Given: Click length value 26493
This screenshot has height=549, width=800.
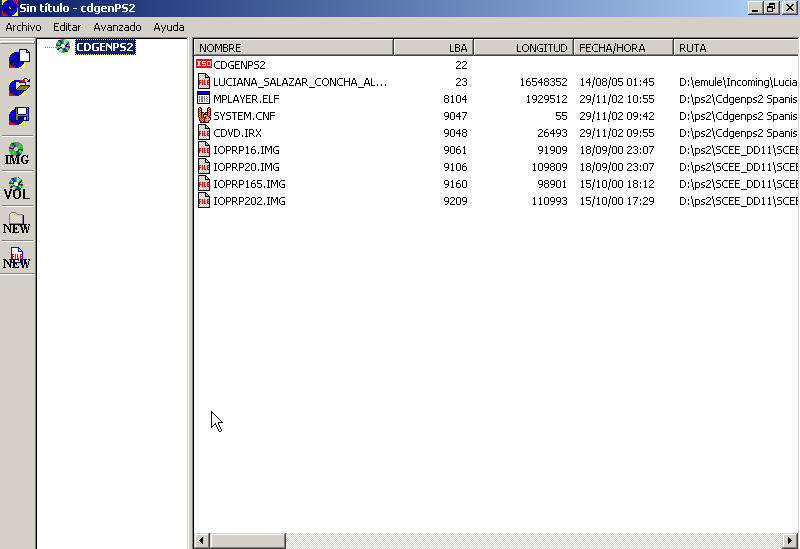Looking at the screenshot, I should pos(552,133).
